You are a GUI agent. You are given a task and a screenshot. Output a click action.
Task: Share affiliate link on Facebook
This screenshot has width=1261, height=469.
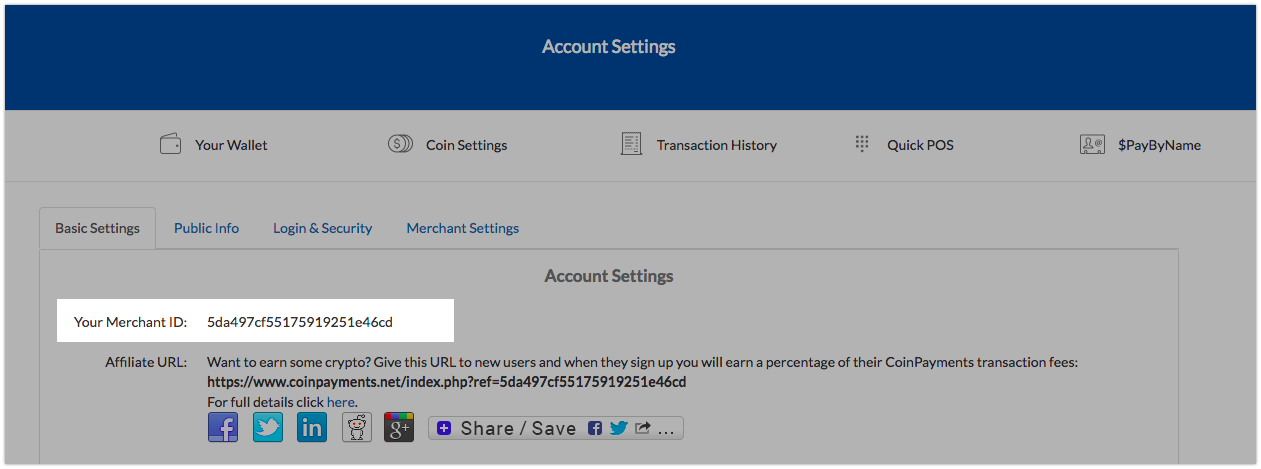[x=223, y=427]
